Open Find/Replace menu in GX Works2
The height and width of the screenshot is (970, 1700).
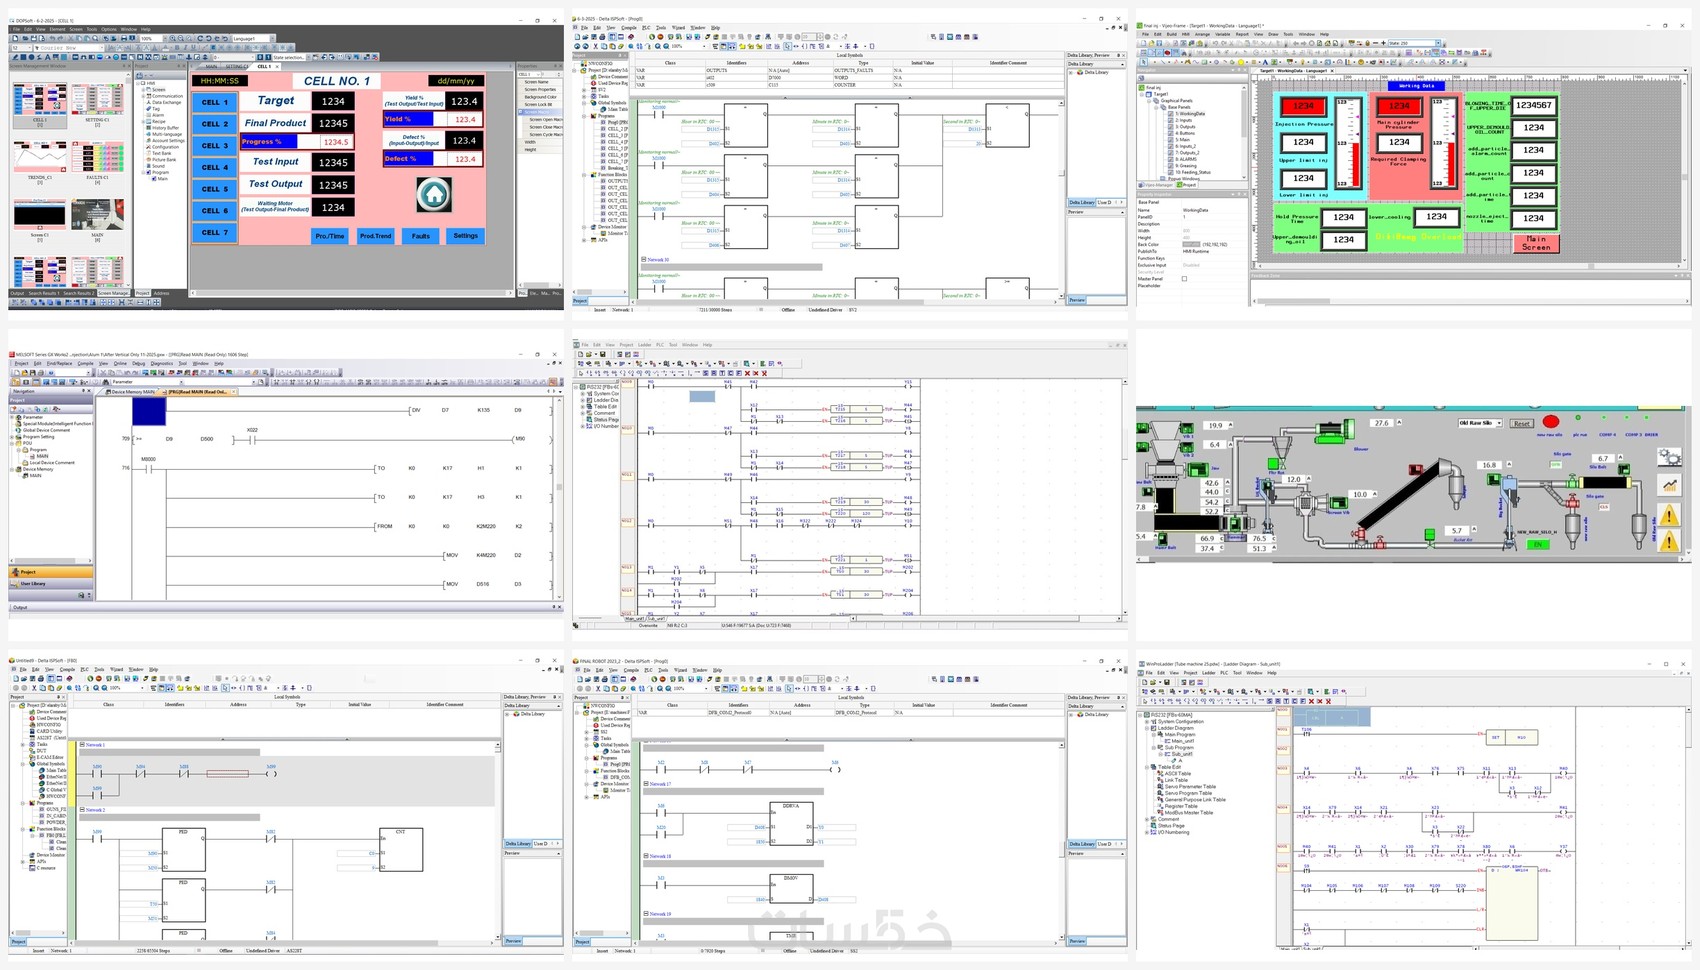[59, 364]
